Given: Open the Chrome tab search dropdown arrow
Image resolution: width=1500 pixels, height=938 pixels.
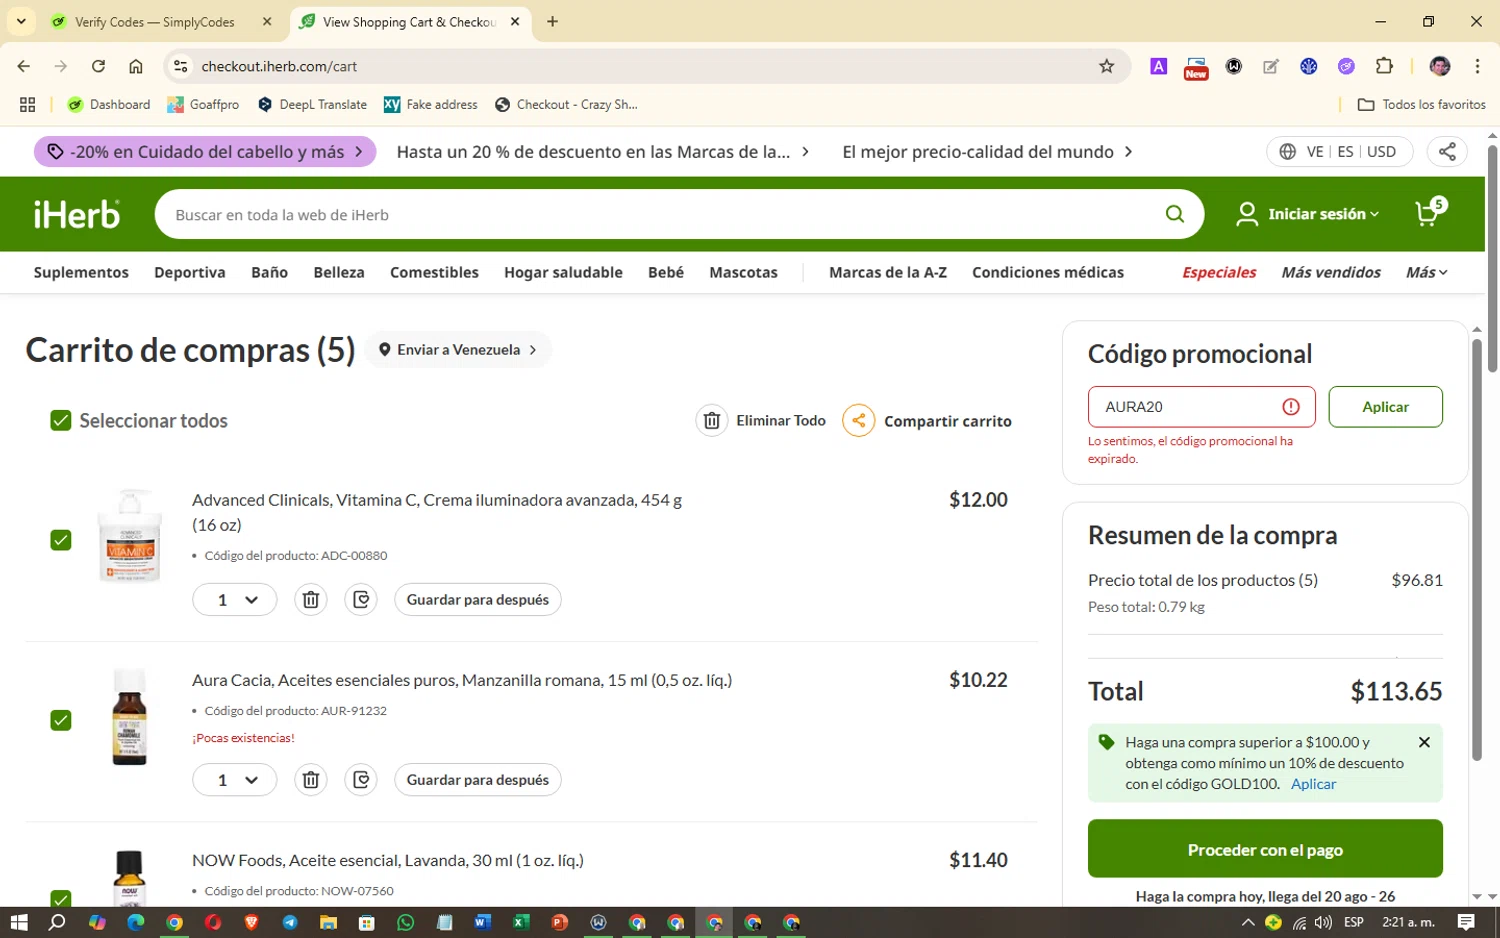Looking at the screenshot, I should [x=21, y=21].
